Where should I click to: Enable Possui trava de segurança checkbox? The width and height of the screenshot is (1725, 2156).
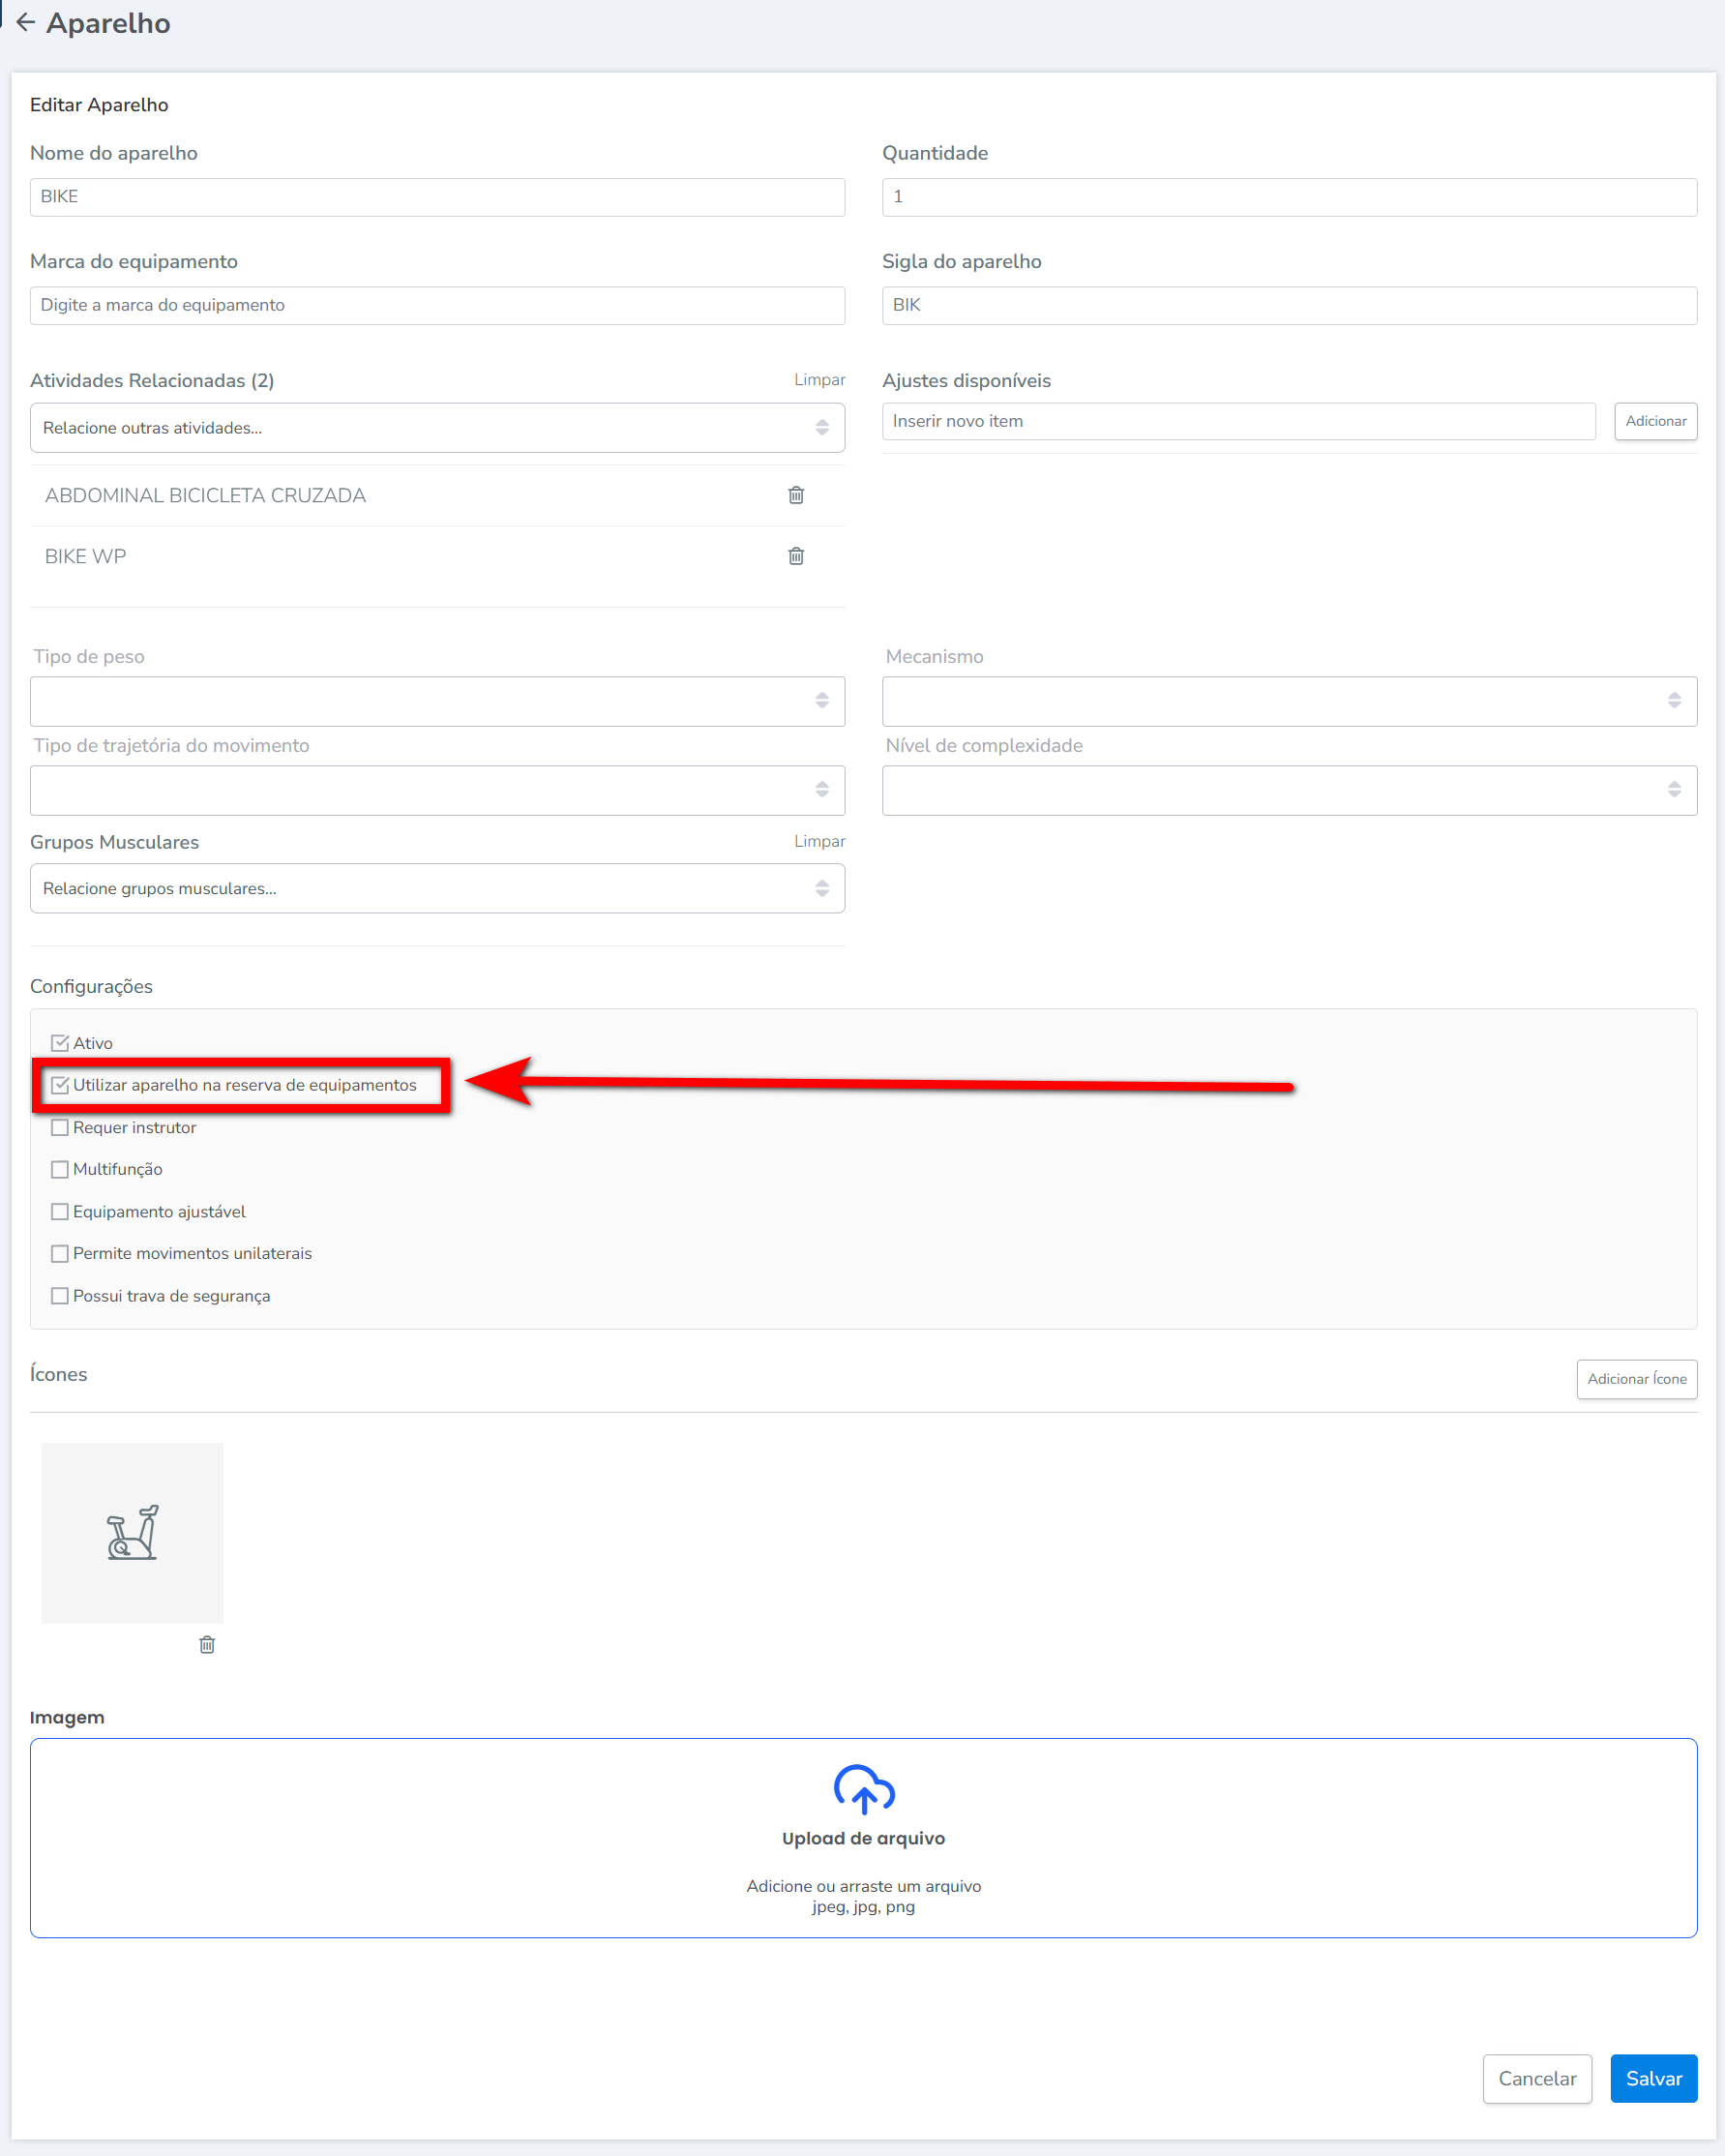(60, 1295)
